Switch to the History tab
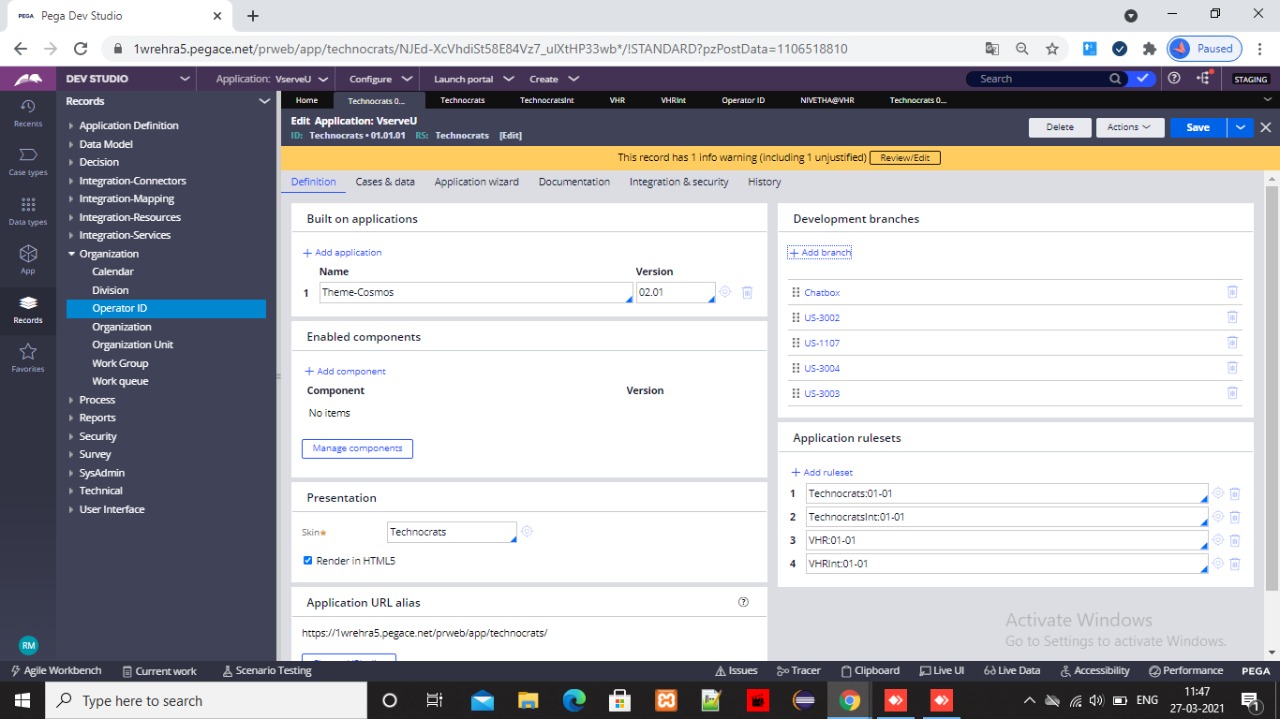Screen dimensions: 1280x719 coord(764,182)
